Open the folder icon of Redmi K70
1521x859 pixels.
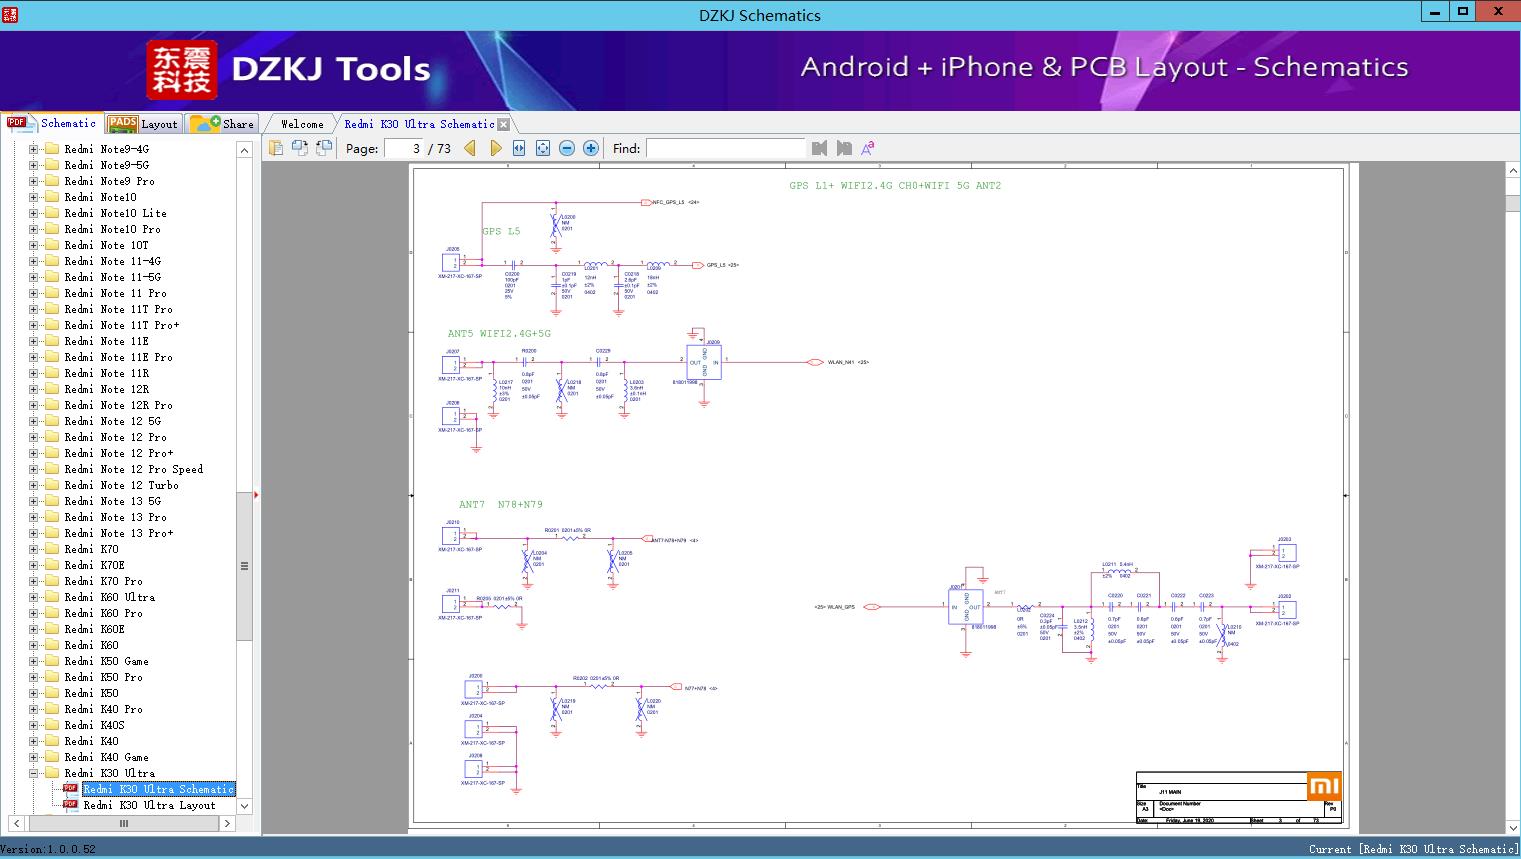tap(52, 549)
